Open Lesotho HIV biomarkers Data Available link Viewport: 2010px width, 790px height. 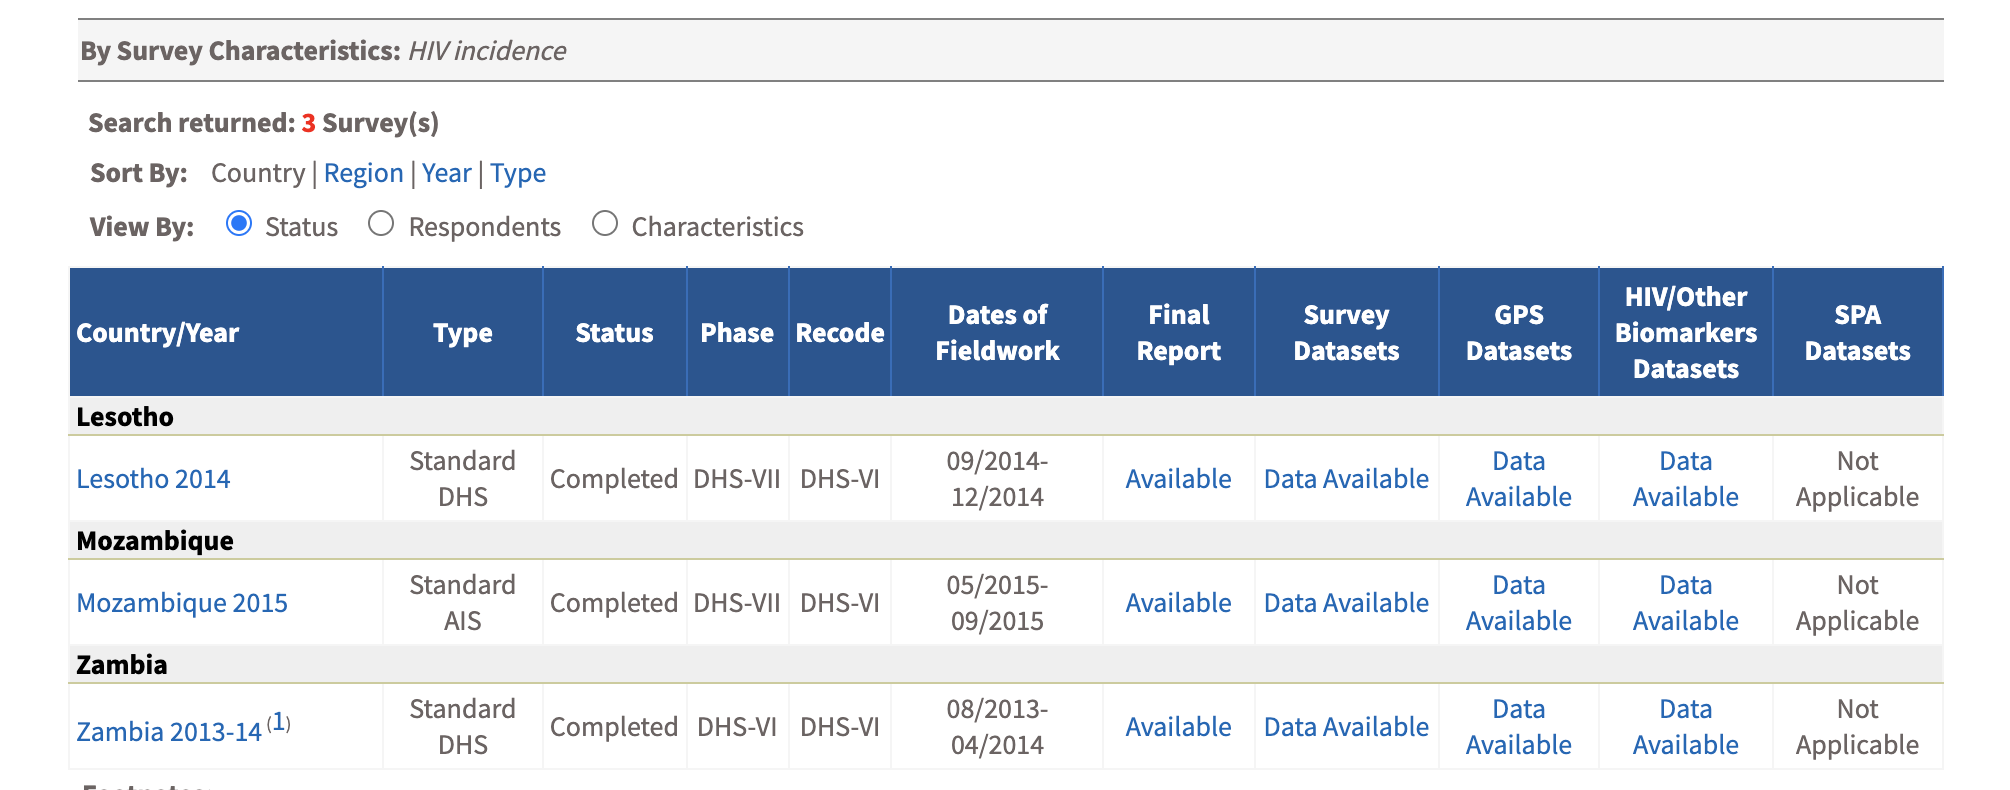(x=1685, y=479)
